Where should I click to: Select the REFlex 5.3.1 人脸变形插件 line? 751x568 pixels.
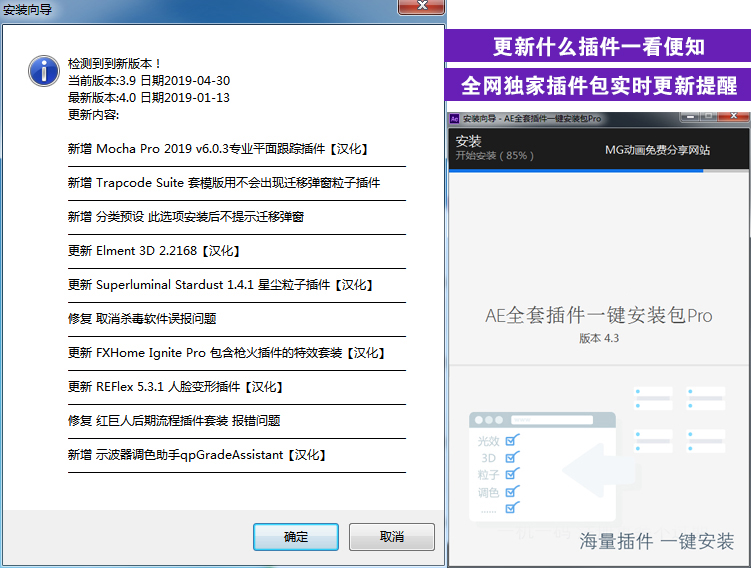pos(175,387)
